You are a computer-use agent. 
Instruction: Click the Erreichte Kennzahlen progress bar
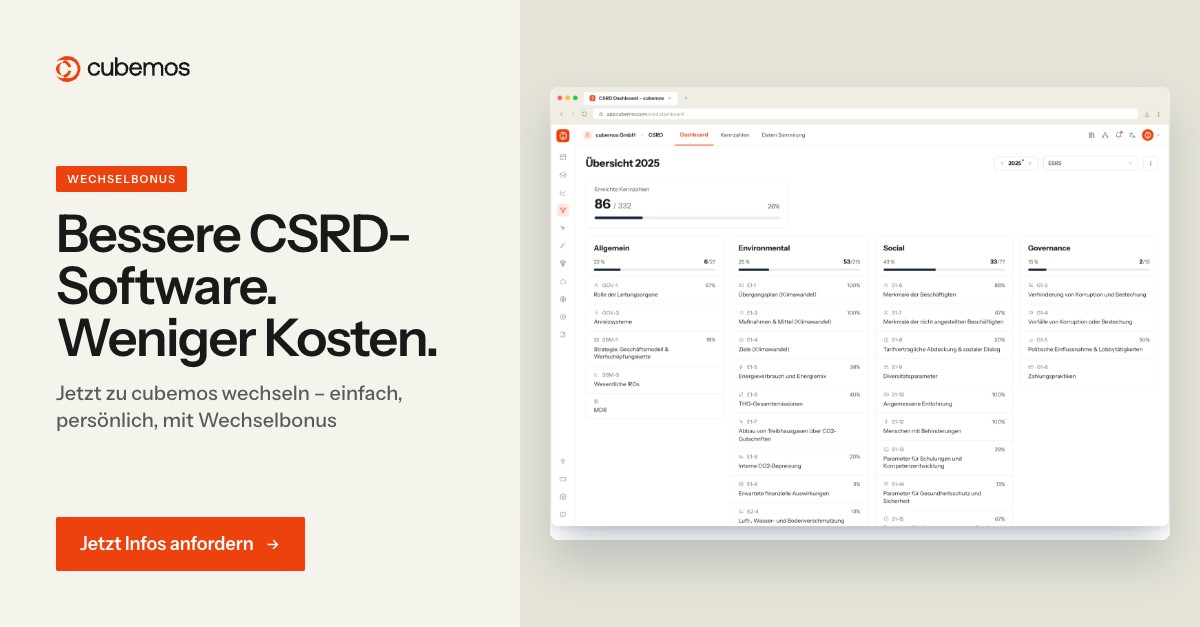pos(687,217)
